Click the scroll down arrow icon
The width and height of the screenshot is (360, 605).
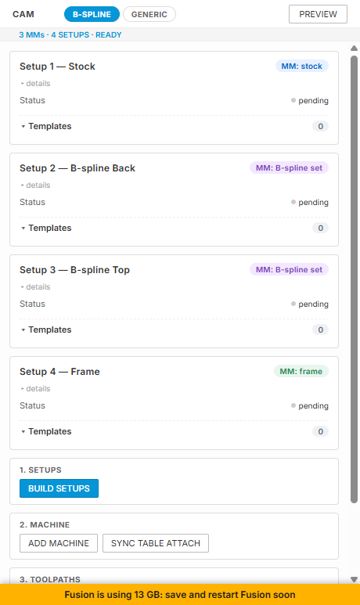pos(354,579)
